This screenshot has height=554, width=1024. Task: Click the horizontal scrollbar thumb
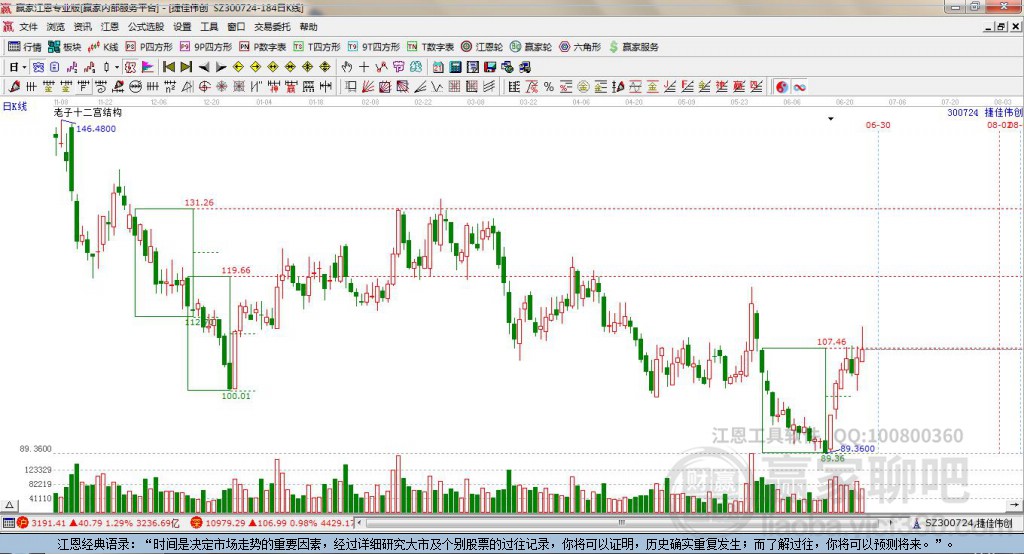[621, 523]
